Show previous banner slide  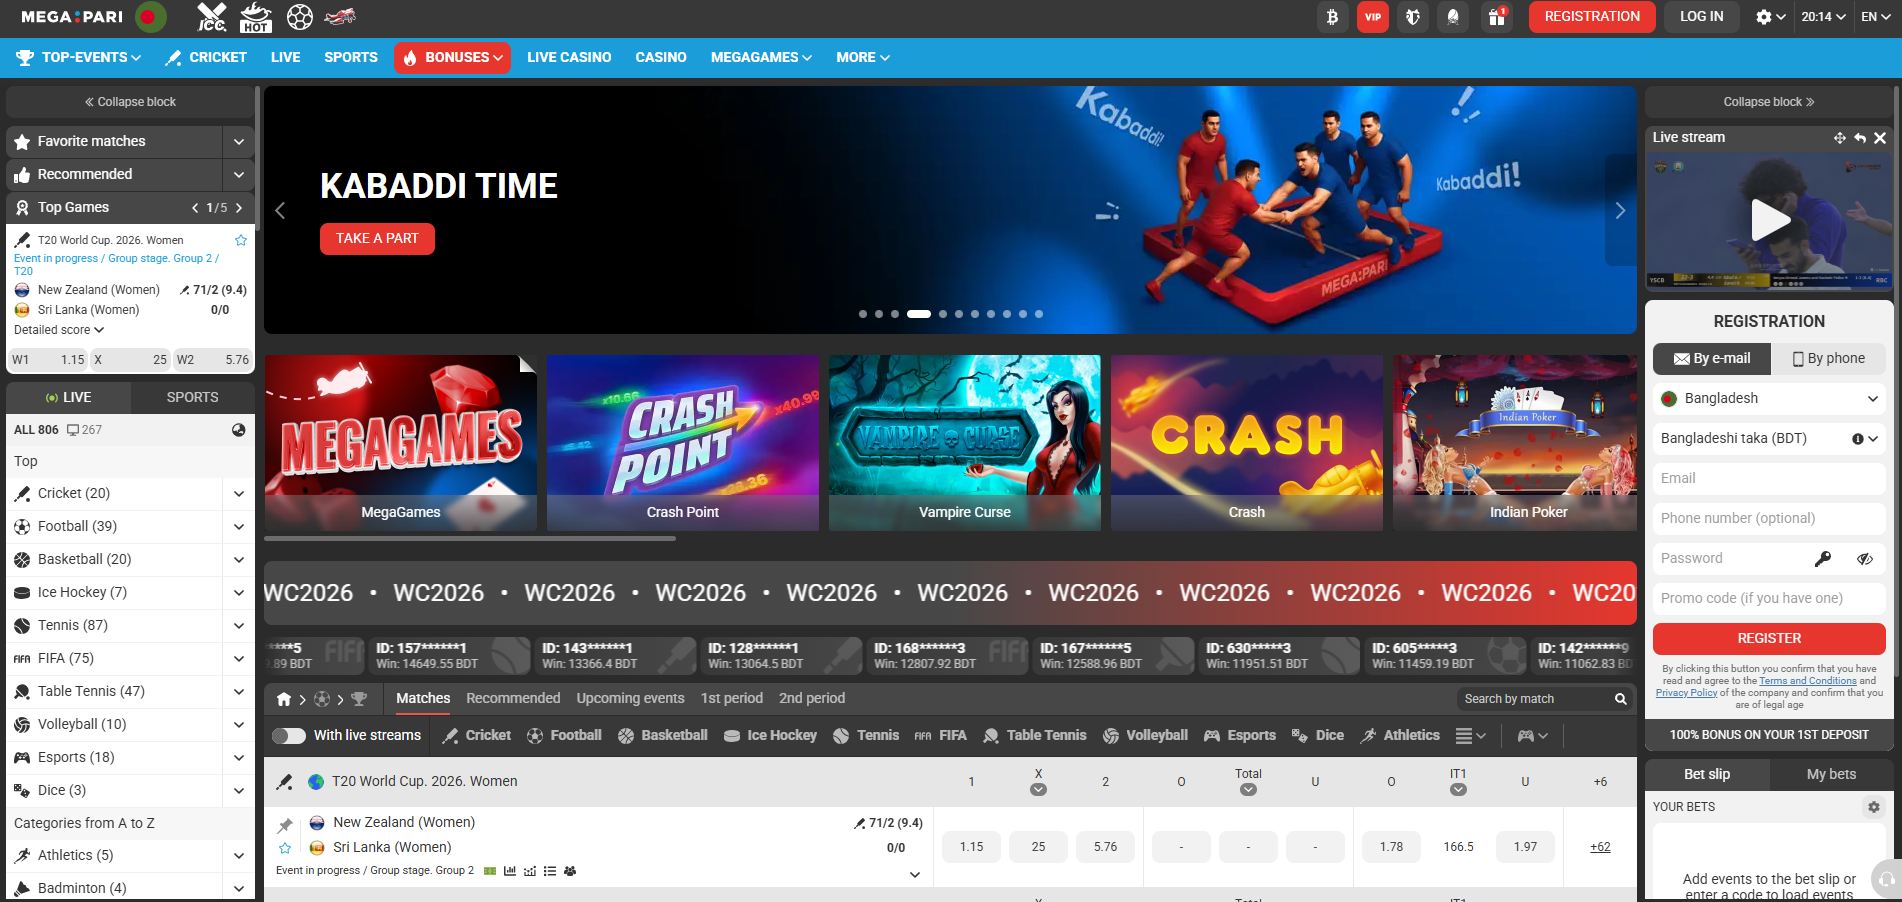[280, 211]
